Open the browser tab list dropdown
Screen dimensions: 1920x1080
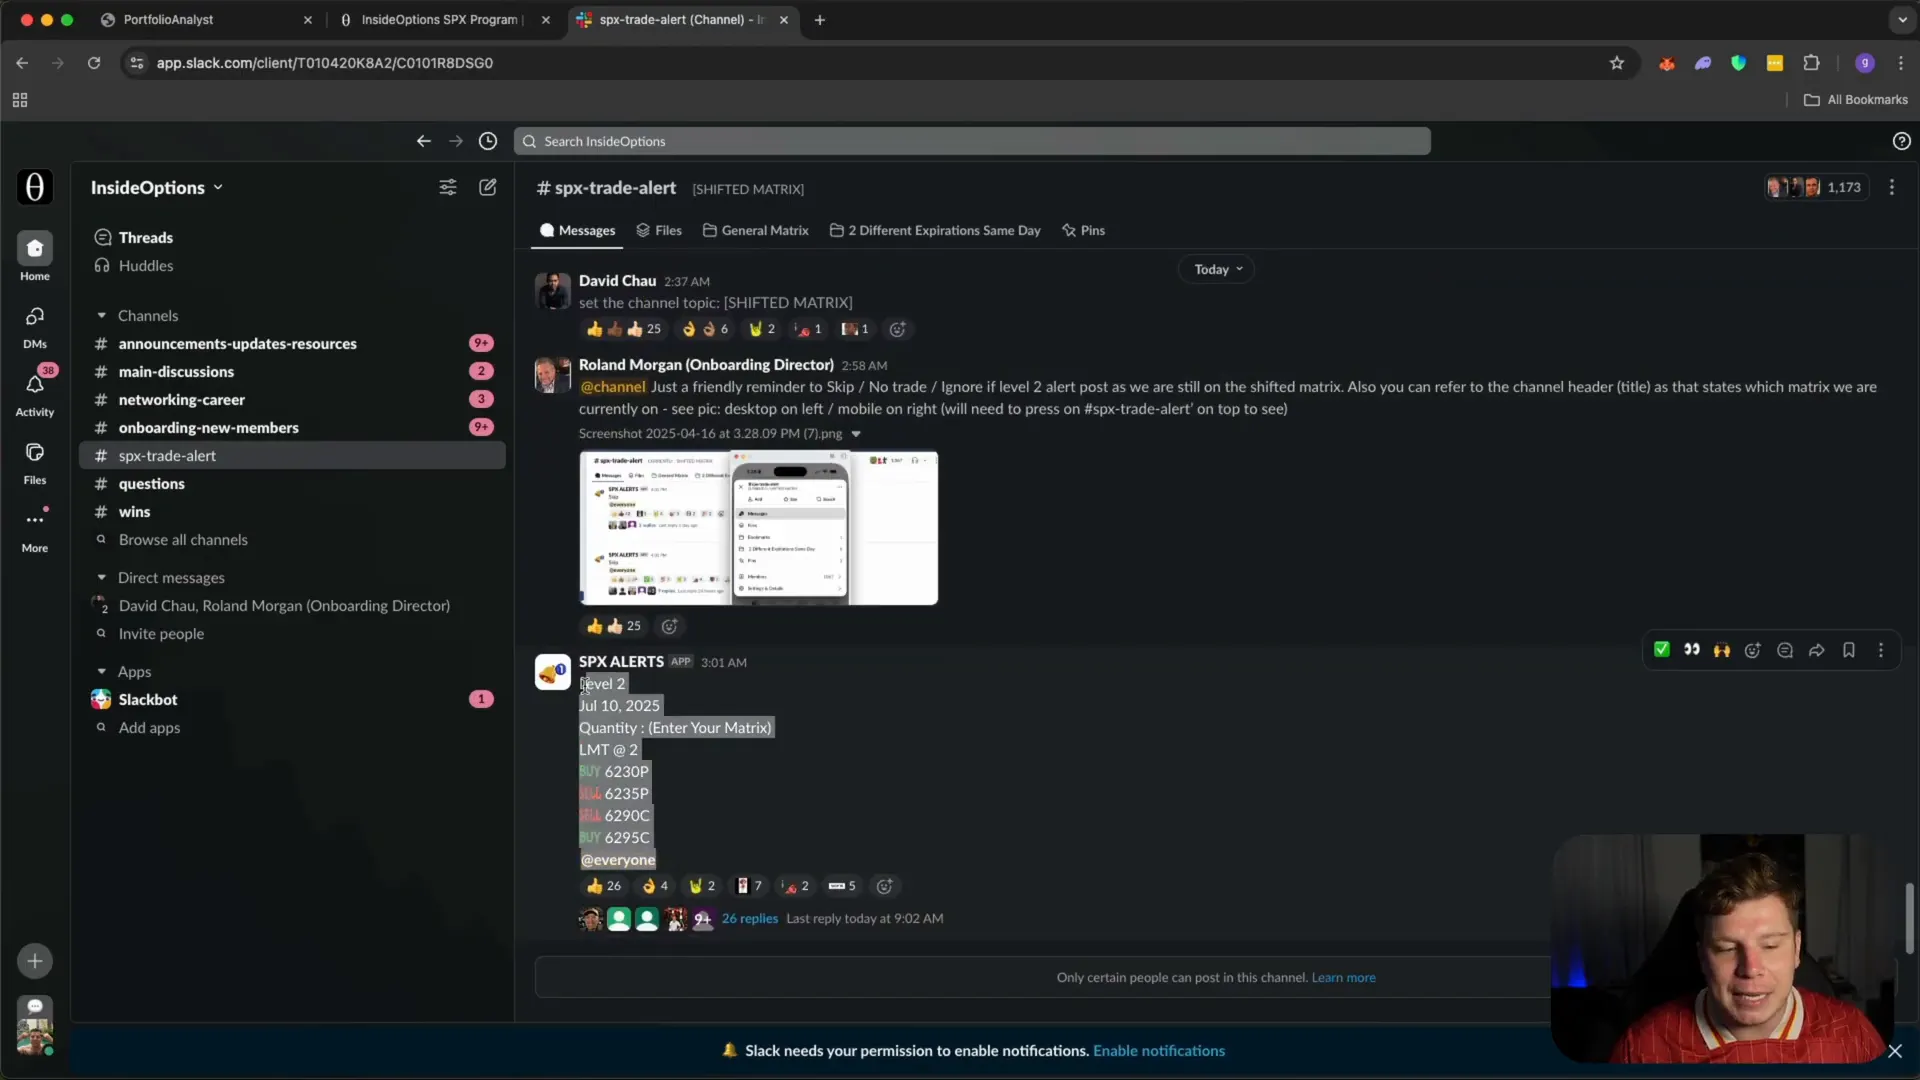click(x=1901, y=19)
